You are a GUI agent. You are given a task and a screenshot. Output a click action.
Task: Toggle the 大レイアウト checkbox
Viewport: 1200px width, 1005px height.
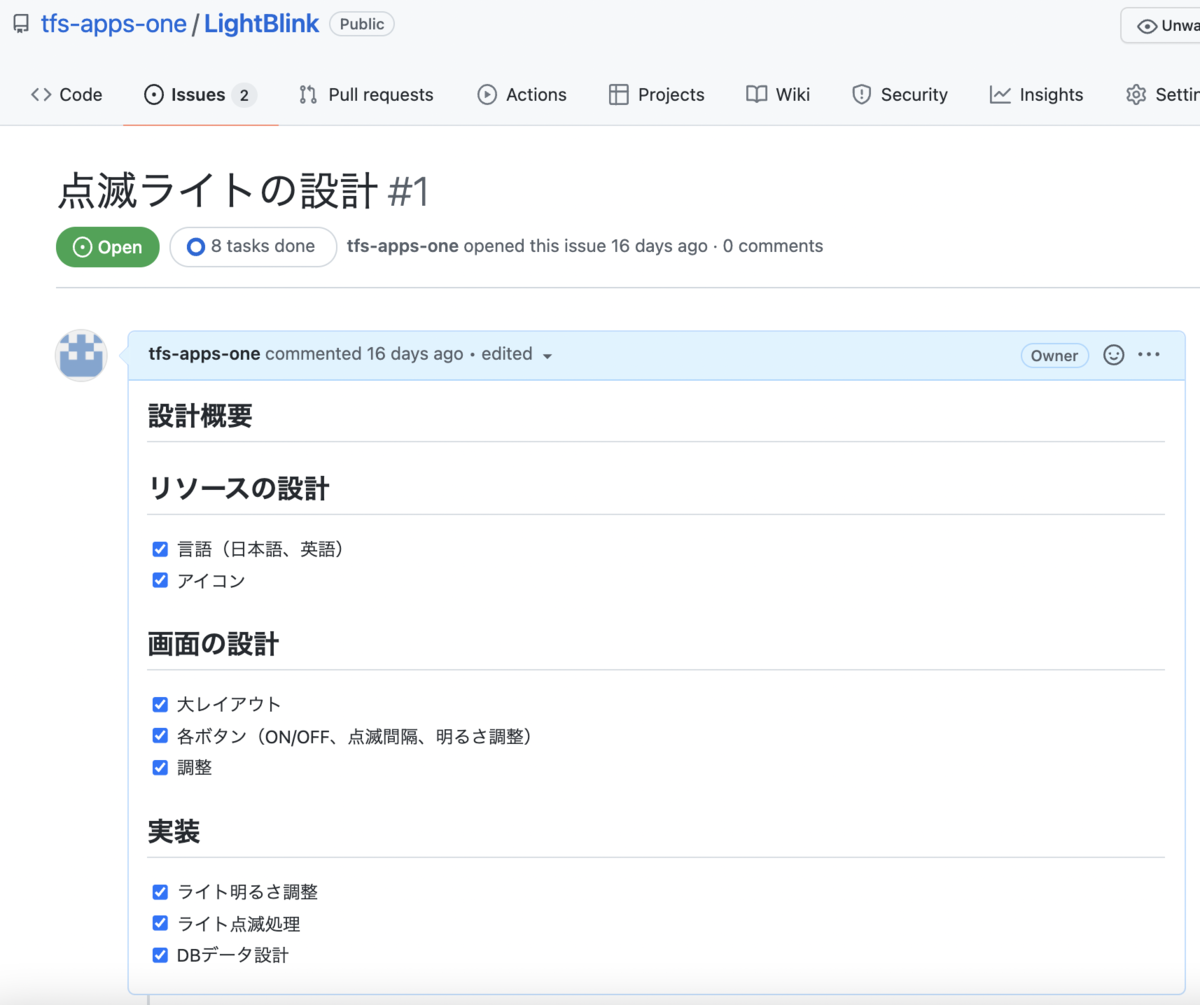tap(160, 704)
